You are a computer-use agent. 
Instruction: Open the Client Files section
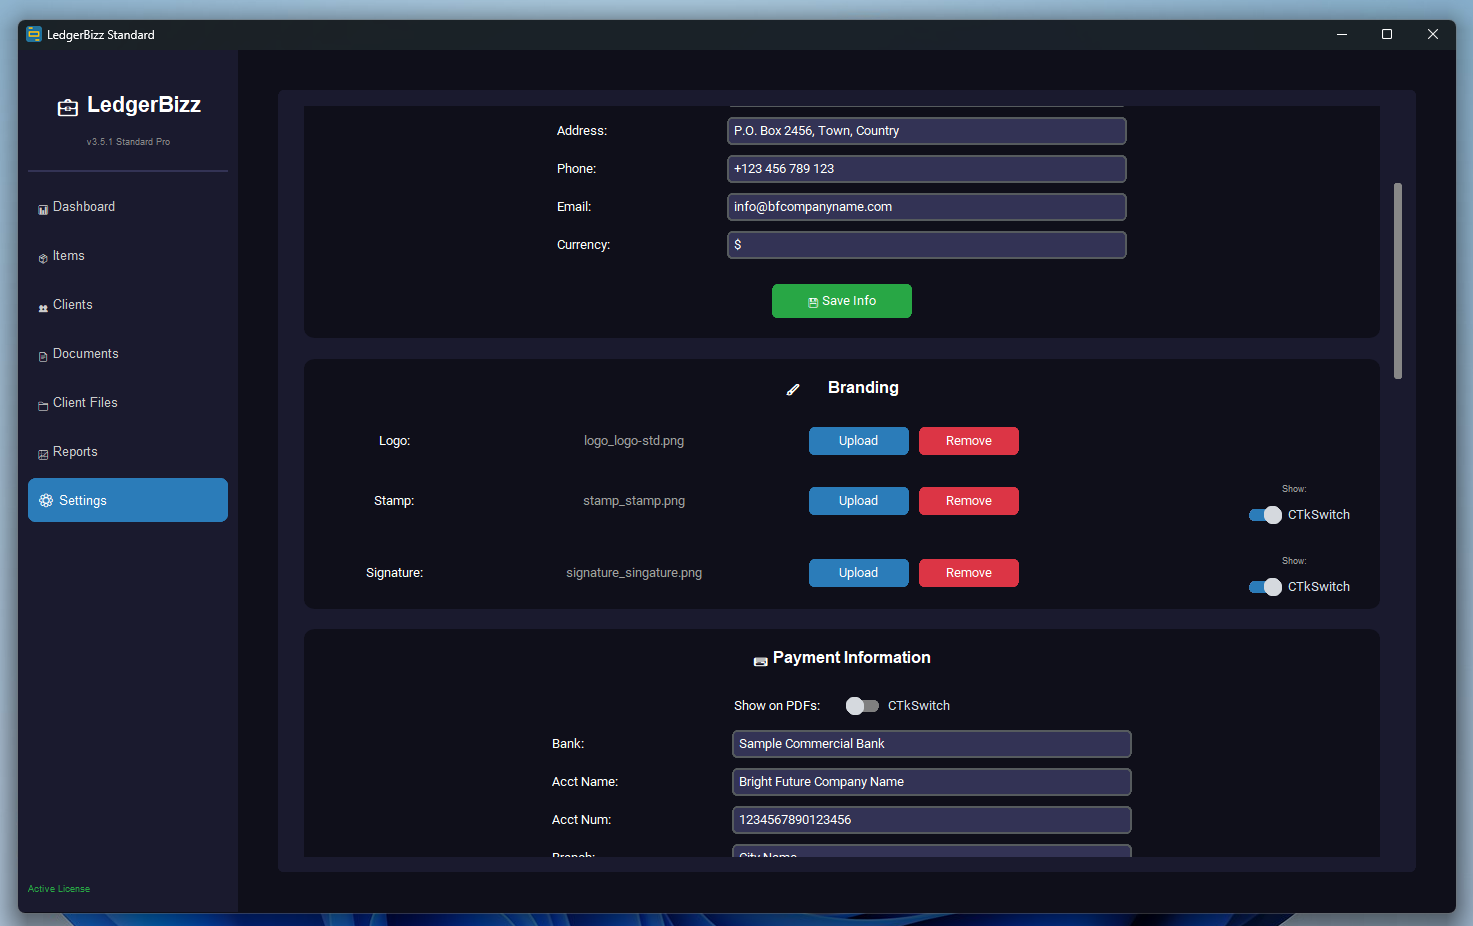pos(128,403)
